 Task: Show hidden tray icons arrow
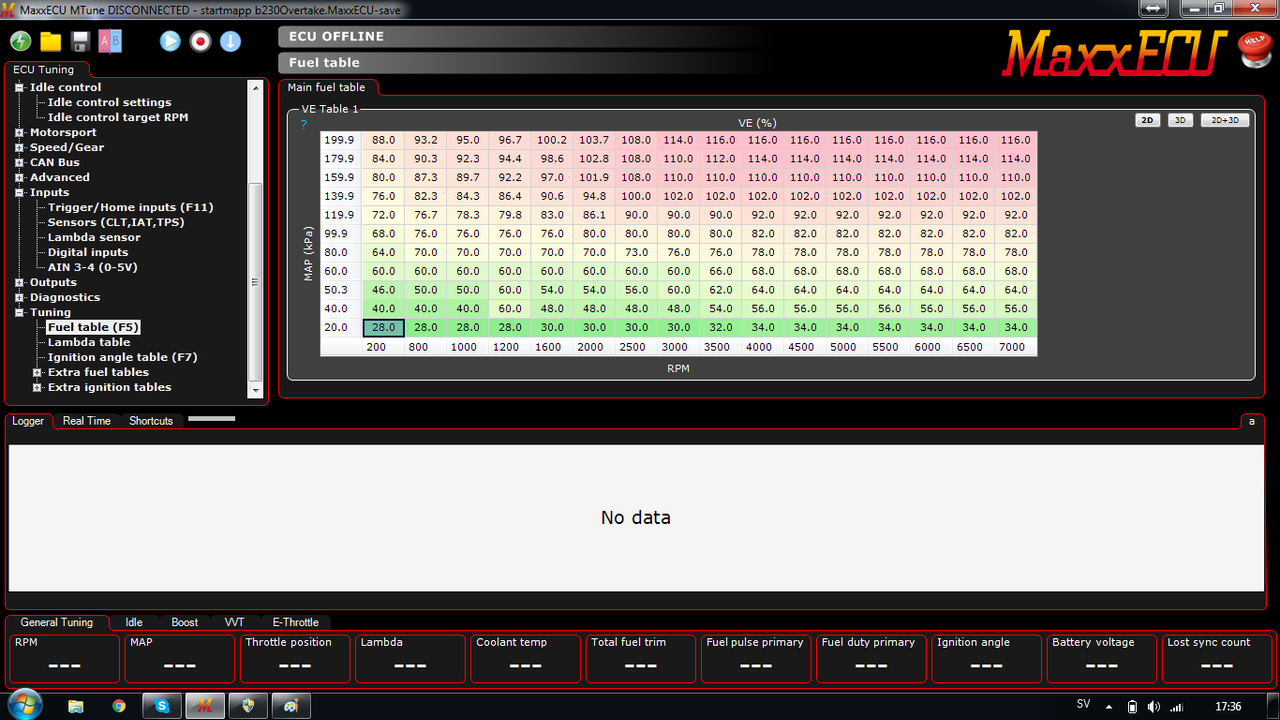point(1109,706)
